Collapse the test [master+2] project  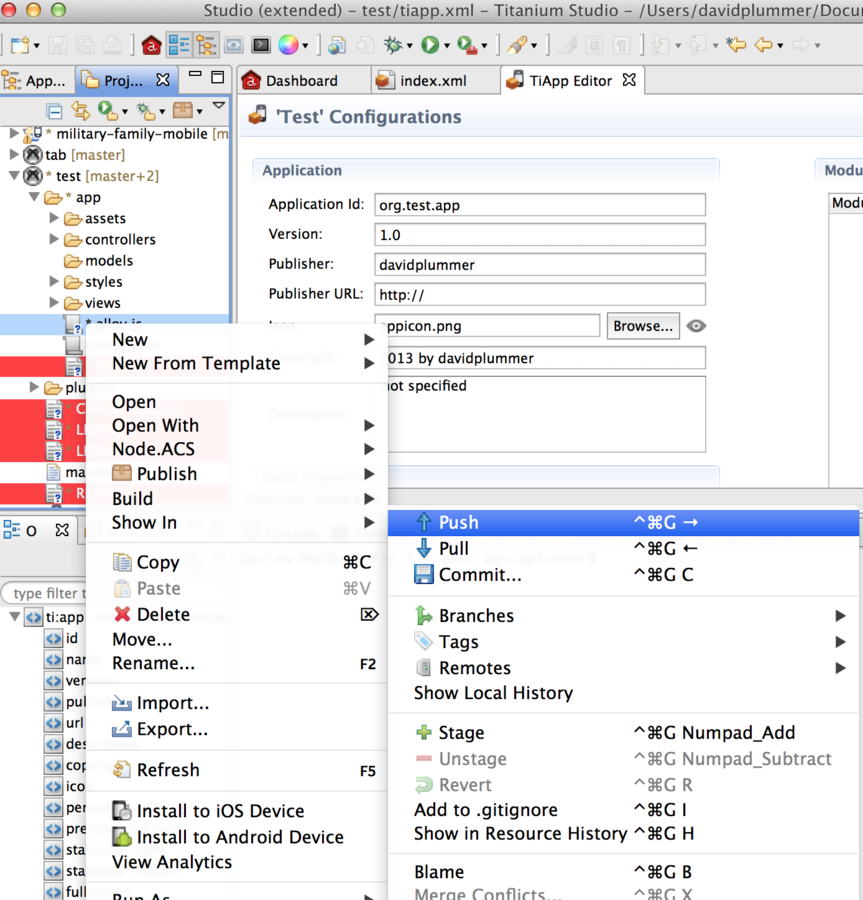14,176
